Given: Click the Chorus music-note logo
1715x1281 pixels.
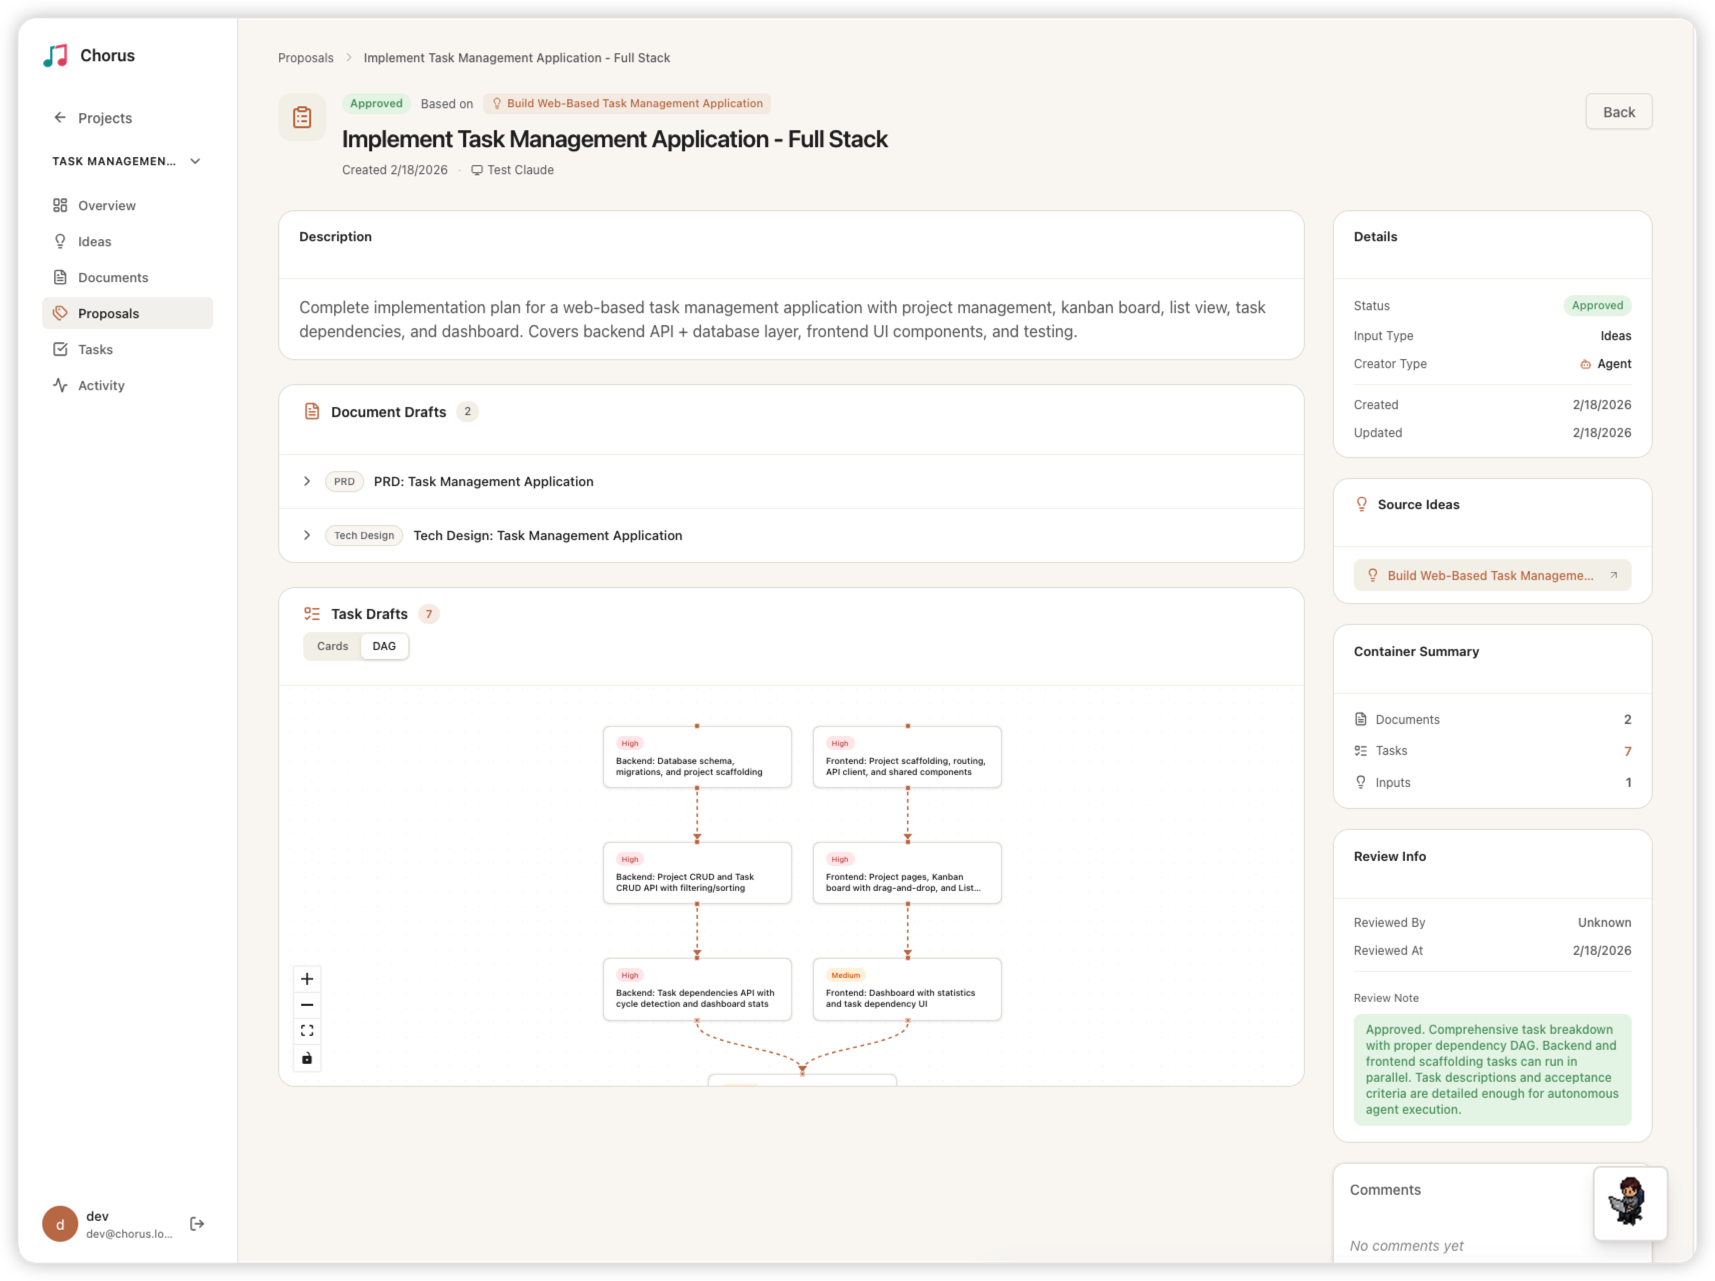Looking at the screenshot, I should click(55, 55).
